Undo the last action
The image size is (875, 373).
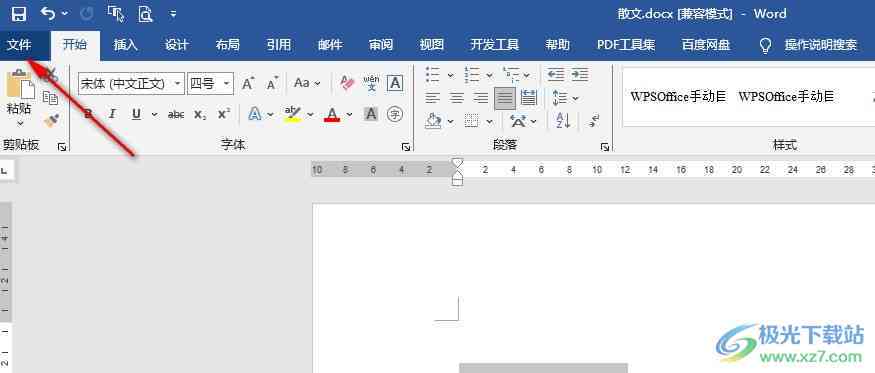tap(49, 13)
